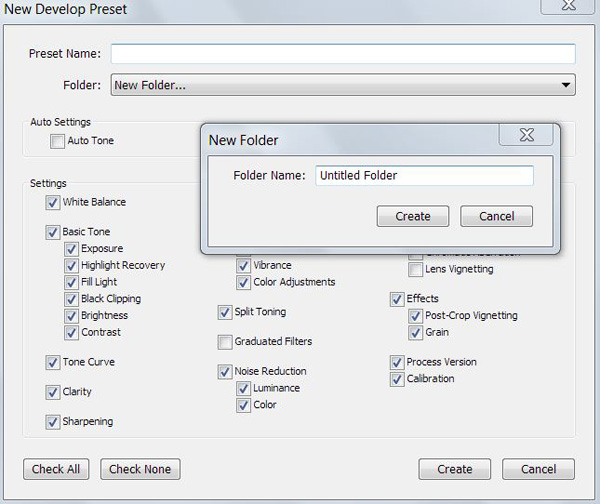The width and height of the screenshot is (600, 504).
Task: Uncheck the Exposure checkbox
Action: click(72, 249)
